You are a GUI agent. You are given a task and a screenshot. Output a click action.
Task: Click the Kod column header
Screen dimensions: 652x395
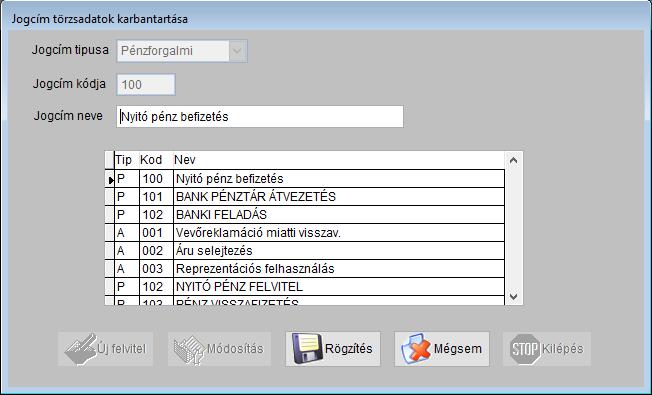156,160
